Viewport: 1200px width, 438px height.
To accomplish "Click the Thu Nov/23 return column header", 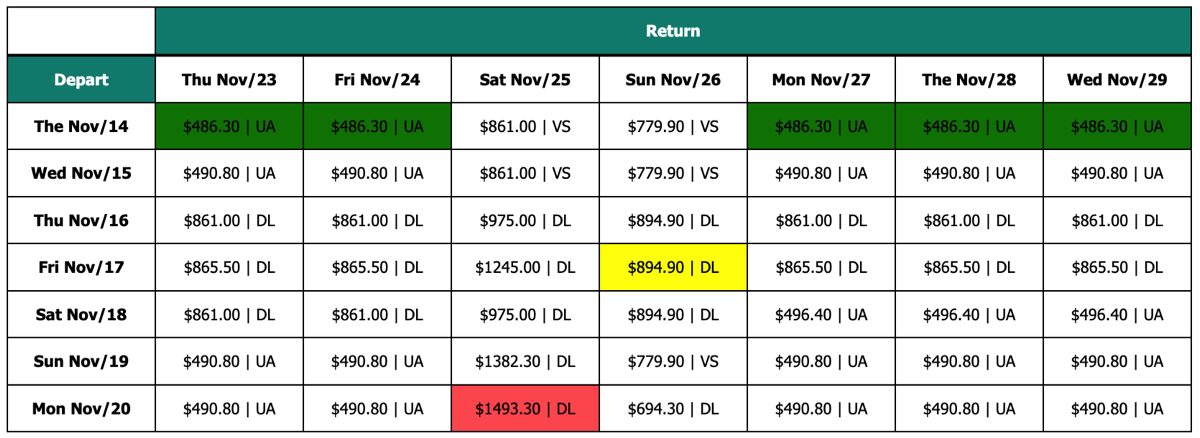I will click(229, 79).
